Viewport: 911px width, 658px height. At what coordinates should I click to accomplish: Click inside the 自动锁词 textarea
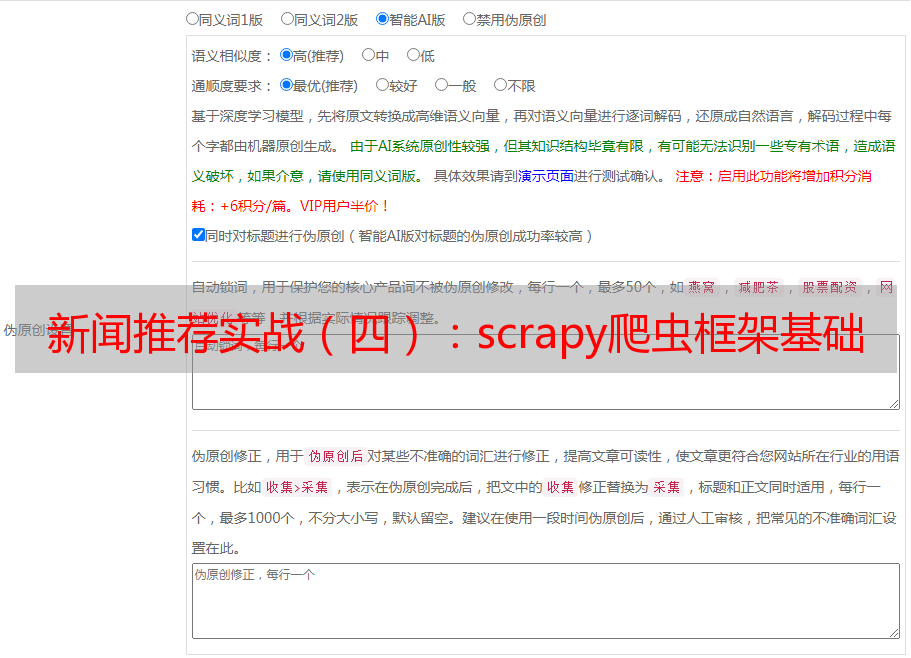click(x=546, y=372)
